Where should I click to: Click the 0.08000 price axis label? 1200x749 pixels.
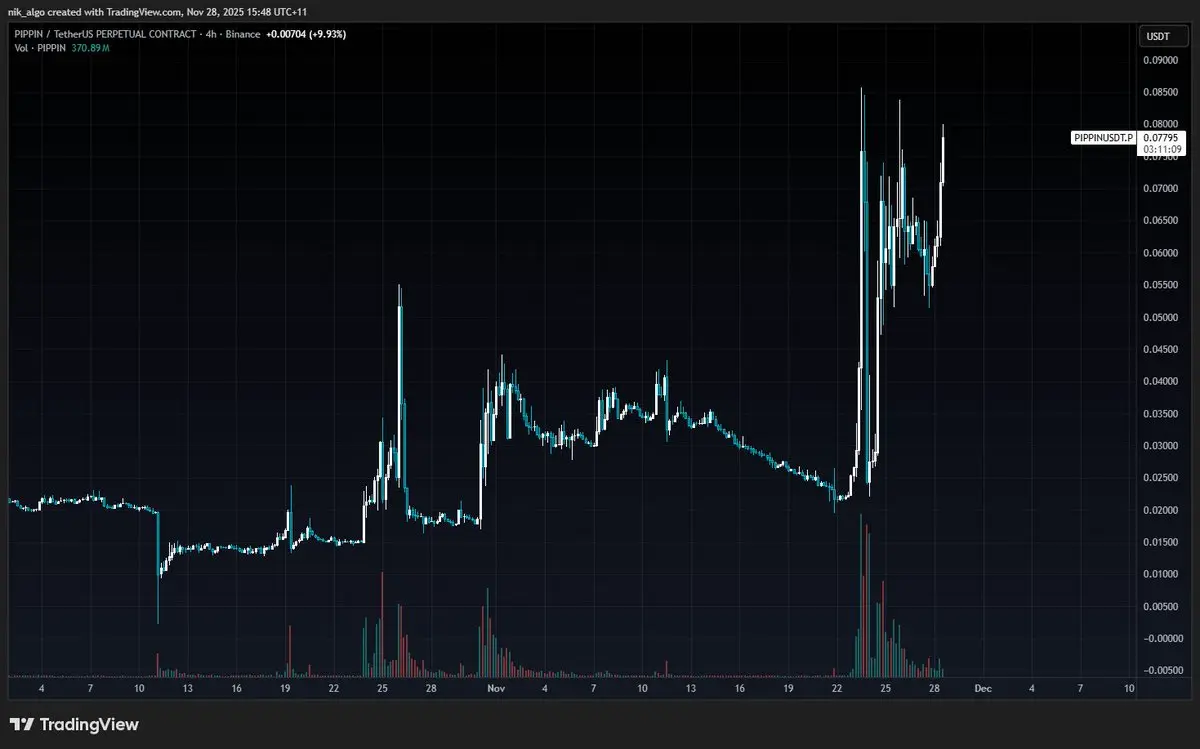point(1162,124)
